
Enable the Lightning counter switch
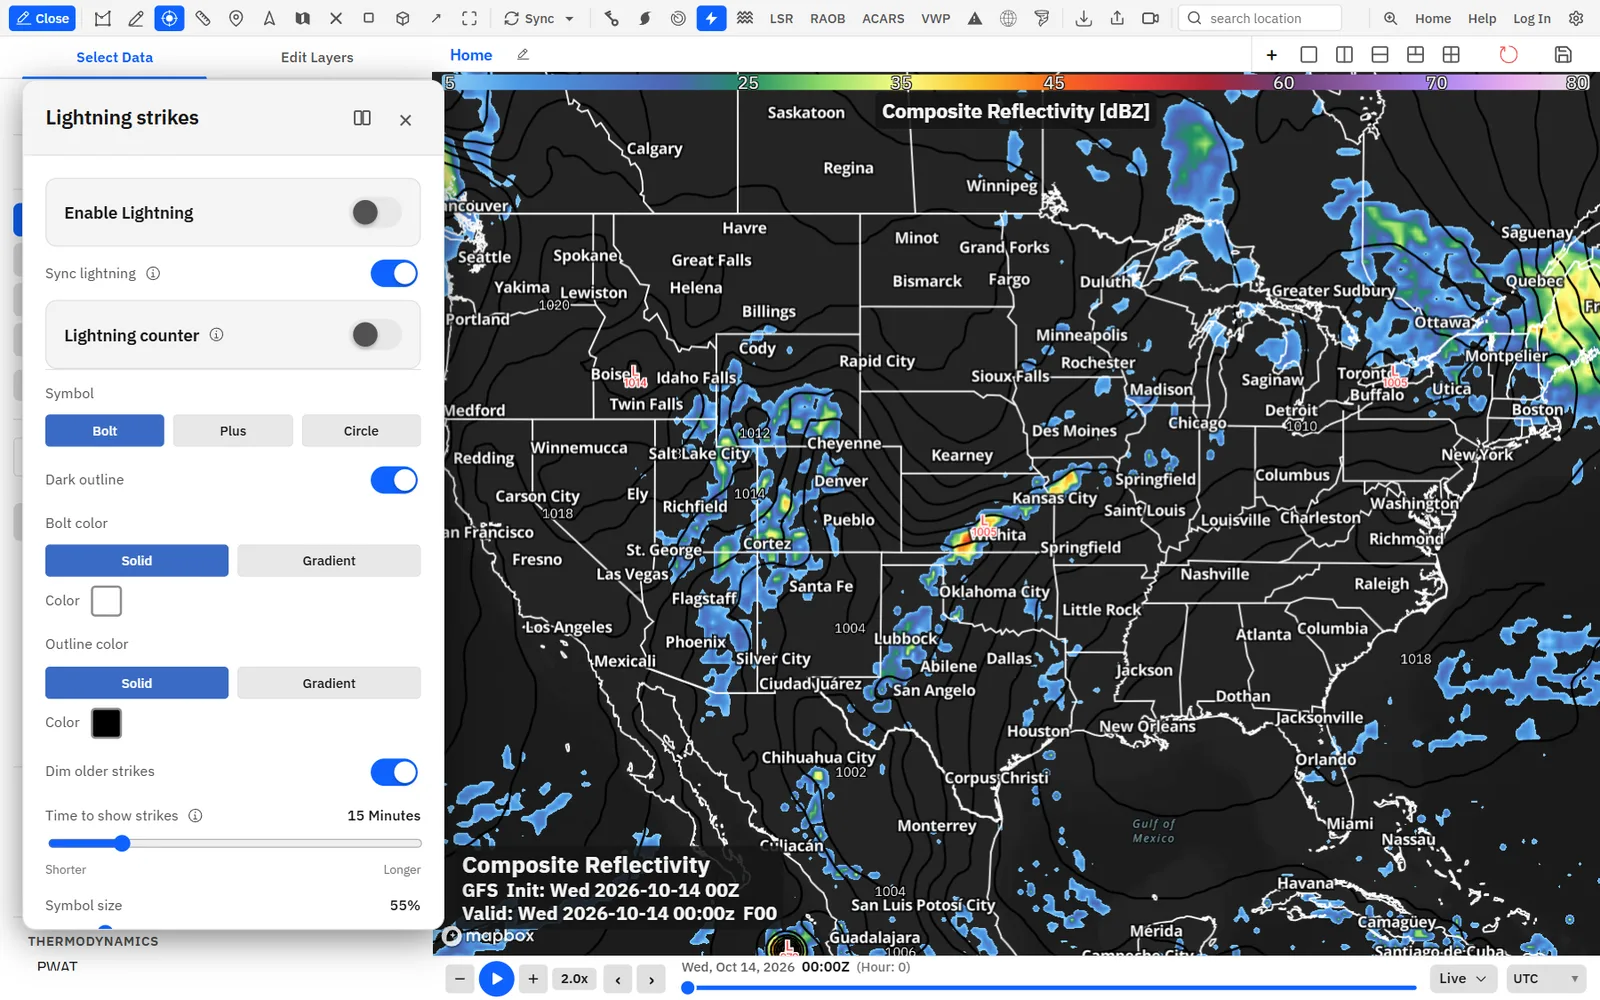tap(376, 334)
